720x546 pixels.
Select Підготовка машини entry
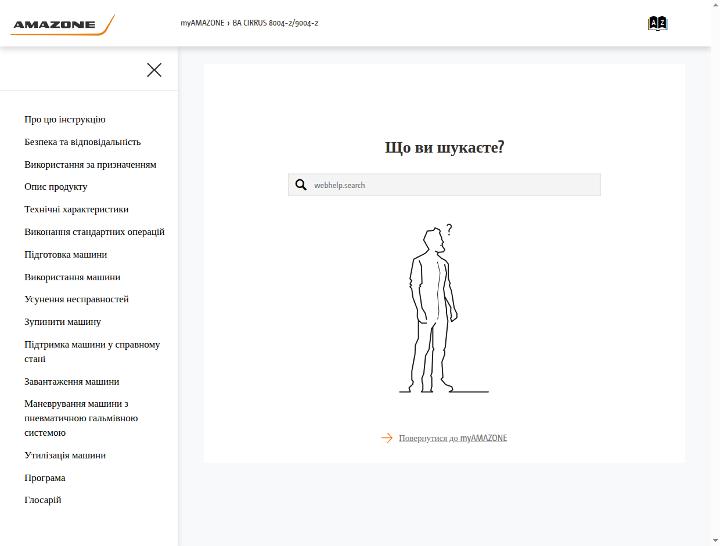[x=66, y=254]
